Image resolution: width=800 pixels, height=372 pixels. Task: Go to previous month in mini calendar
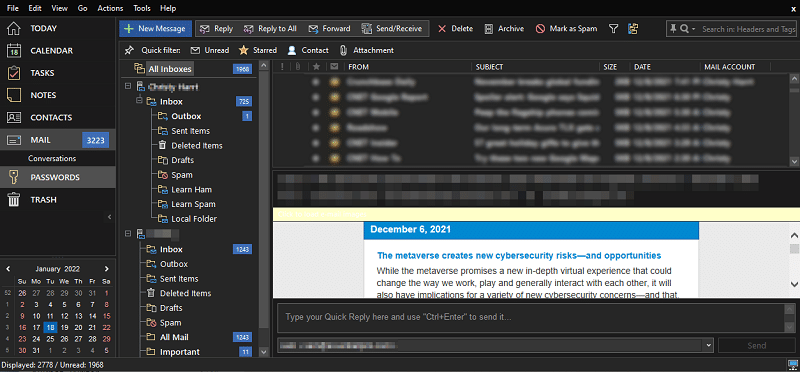[8, 268]
